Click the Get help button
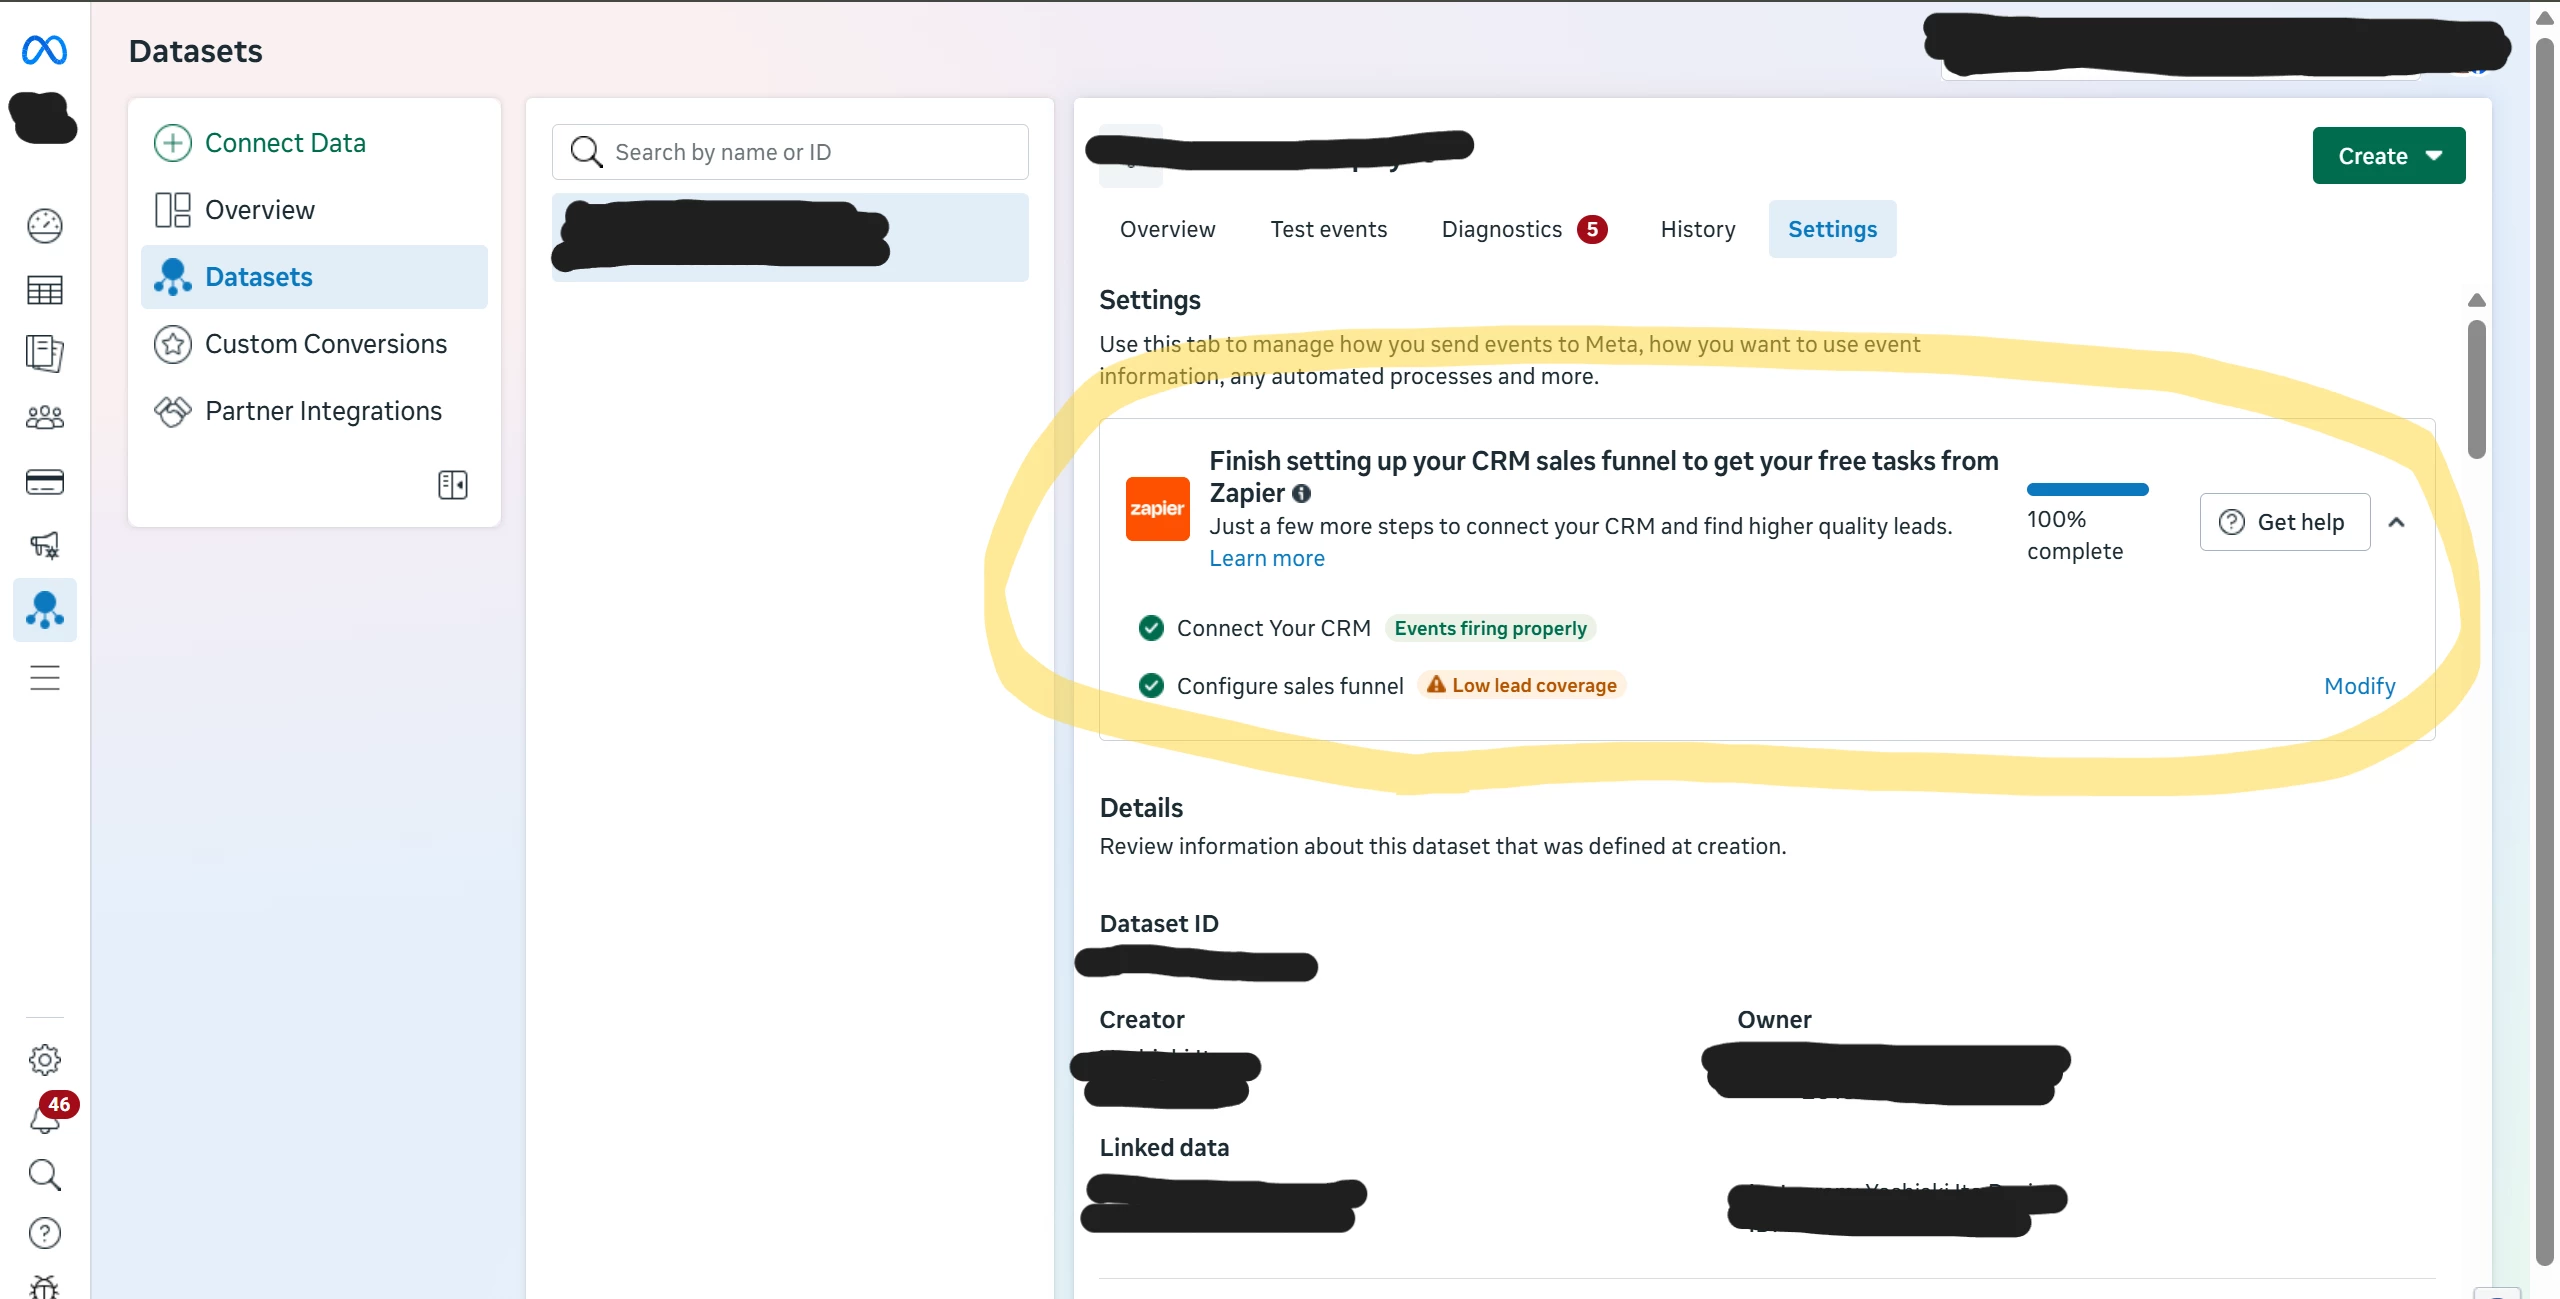 click(x=2284, y=522)
